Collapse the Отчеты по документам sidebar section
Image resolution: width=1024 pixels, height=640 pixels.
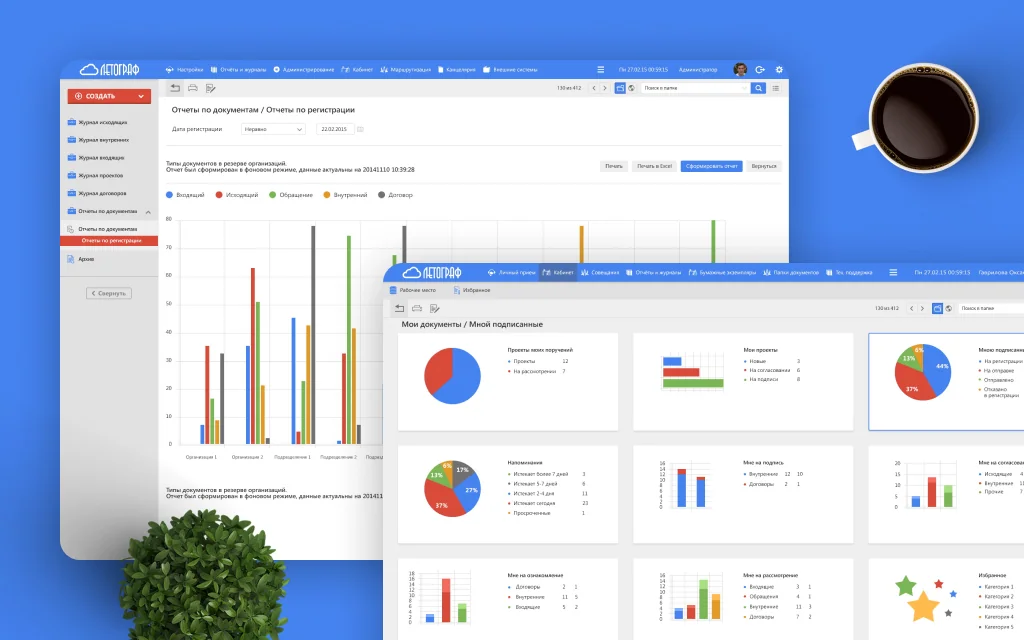coord(148,212)
